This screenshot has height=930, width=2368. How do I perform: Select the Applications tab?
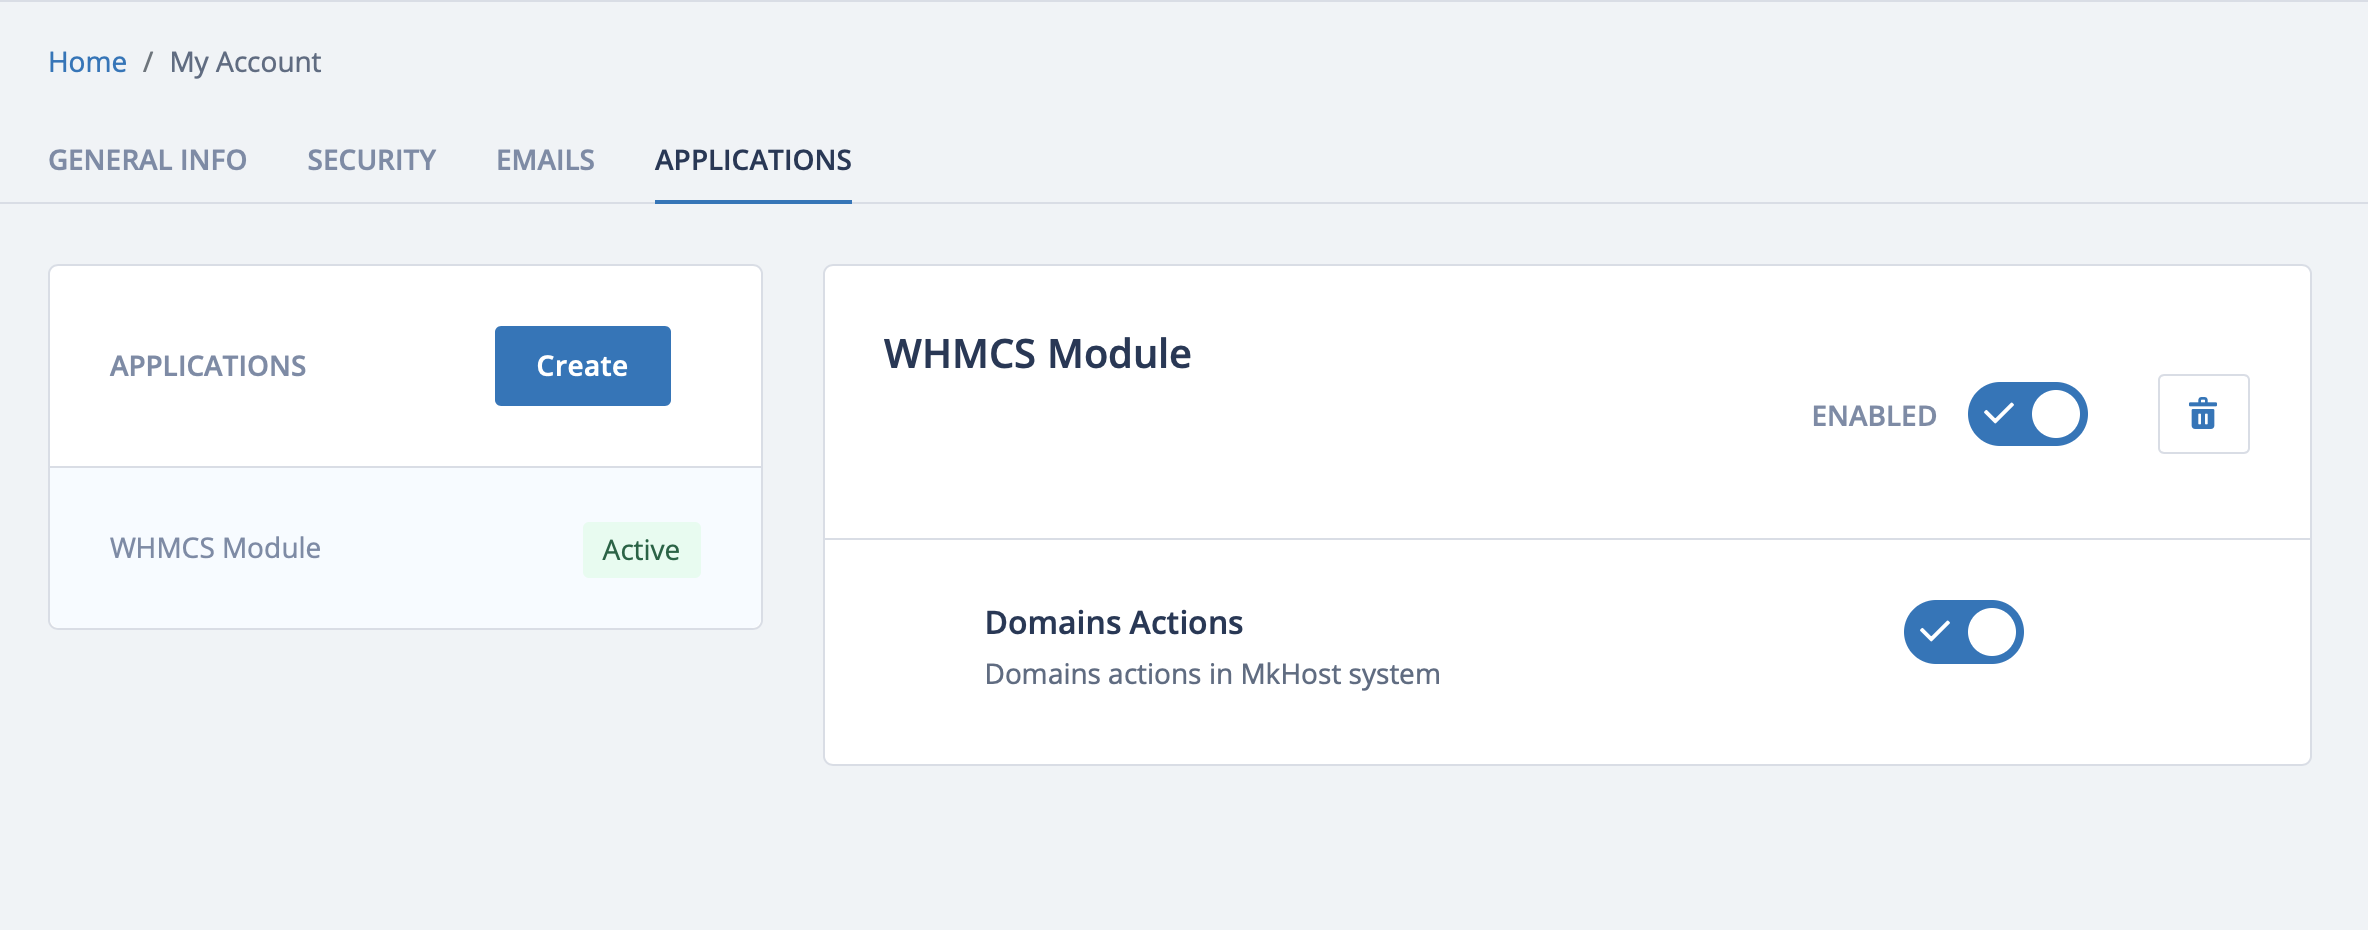pos(753,160)
